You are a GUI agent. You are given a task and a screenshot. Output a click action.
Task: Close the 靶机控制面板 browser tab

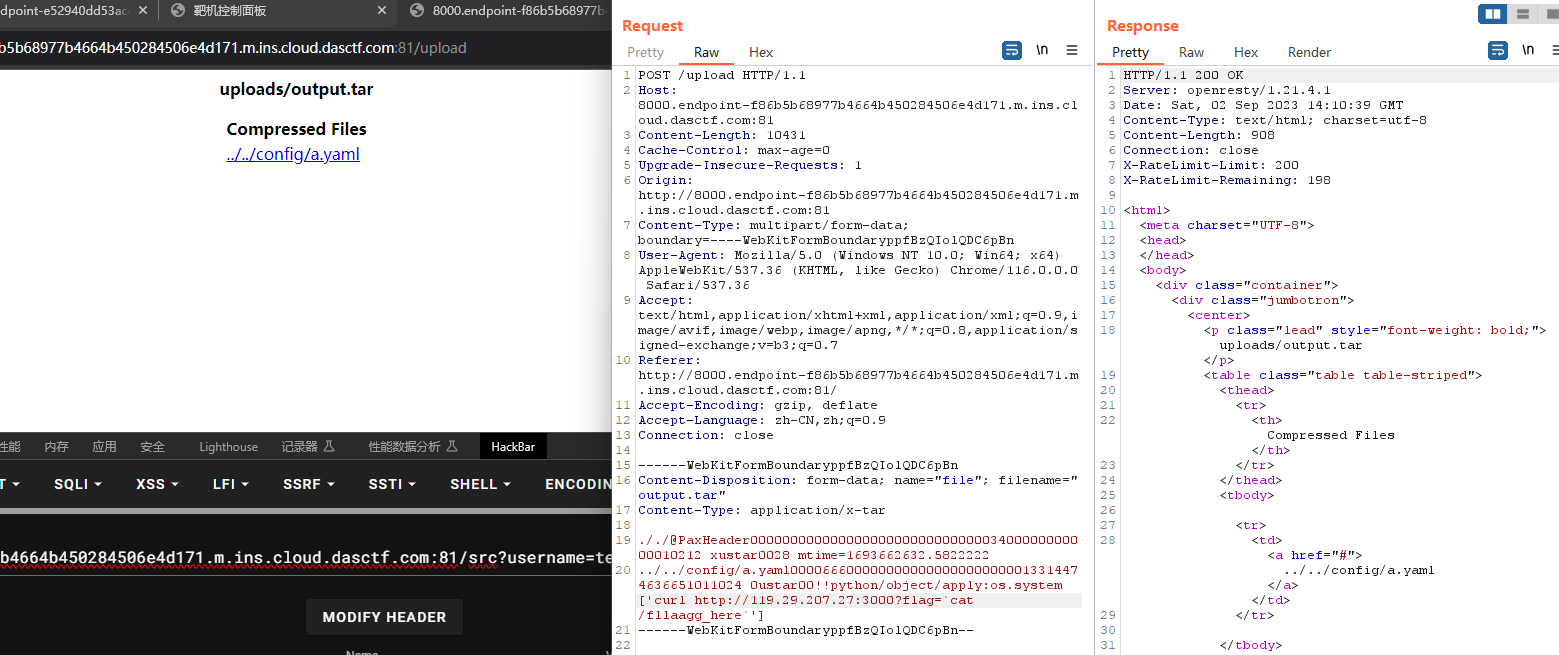[x=383, y=11]
